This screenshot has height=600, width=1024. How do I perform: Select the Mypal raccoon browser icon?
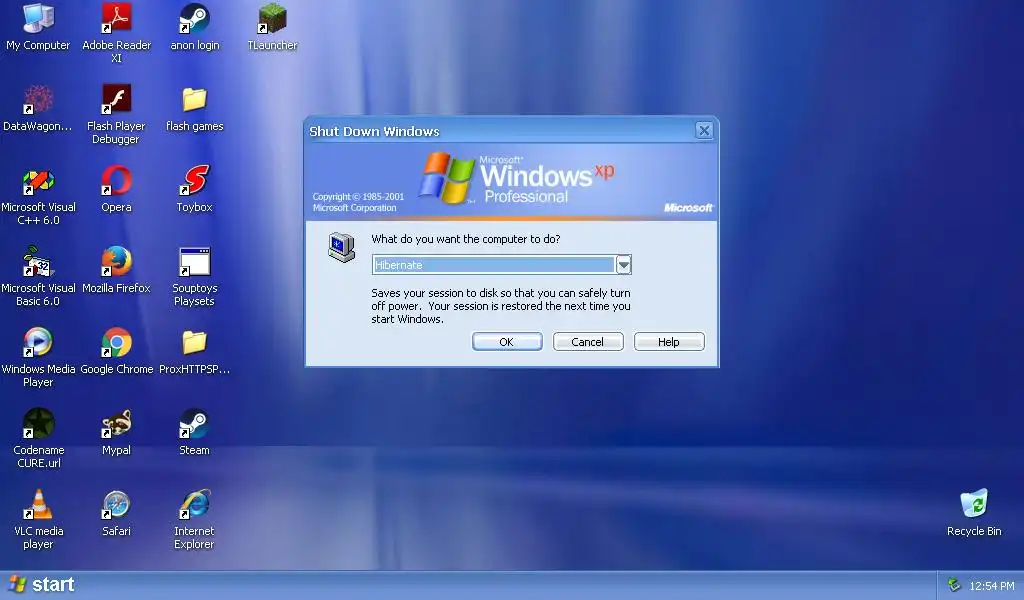(x=116, y=424)
